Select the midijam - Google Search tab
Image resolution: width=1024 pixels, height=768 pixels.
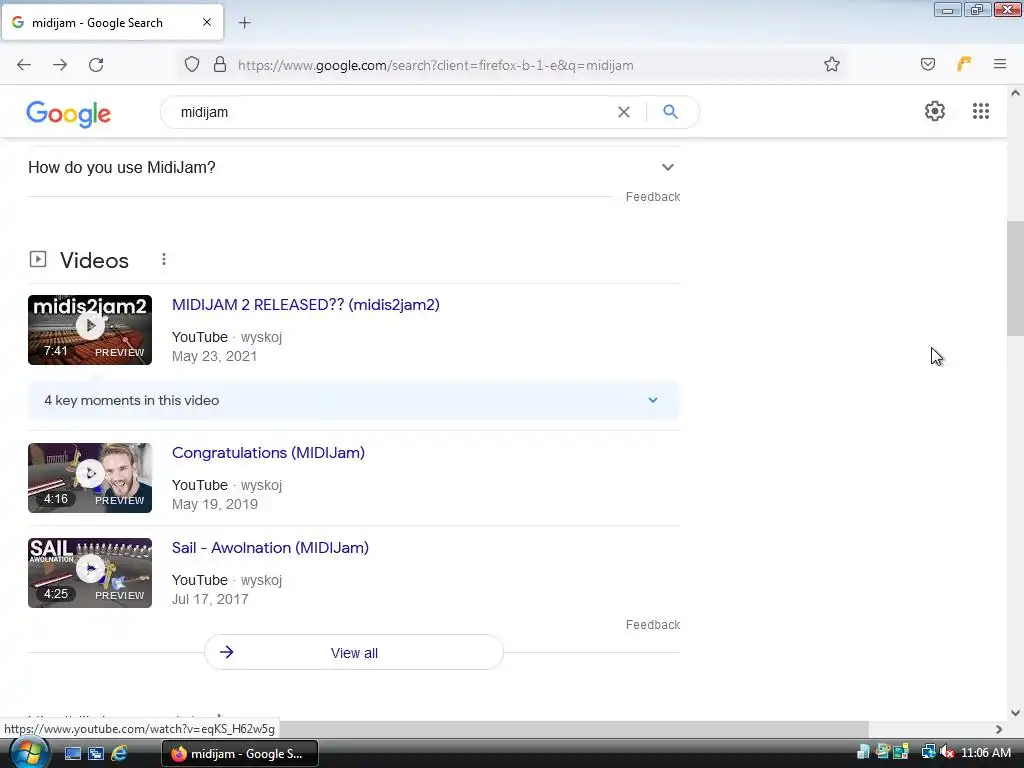[112, 22]
